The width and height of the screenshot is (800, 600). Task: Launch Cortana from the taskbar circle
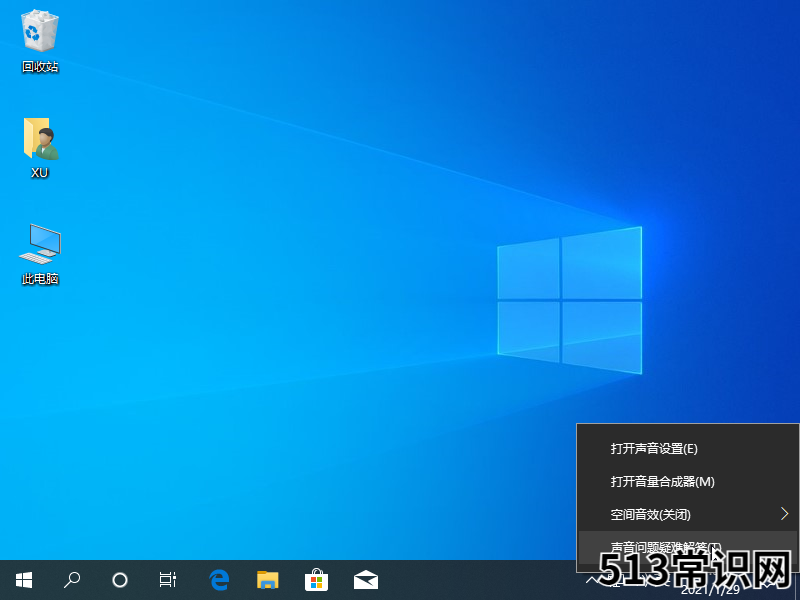[x=120, y=580]
